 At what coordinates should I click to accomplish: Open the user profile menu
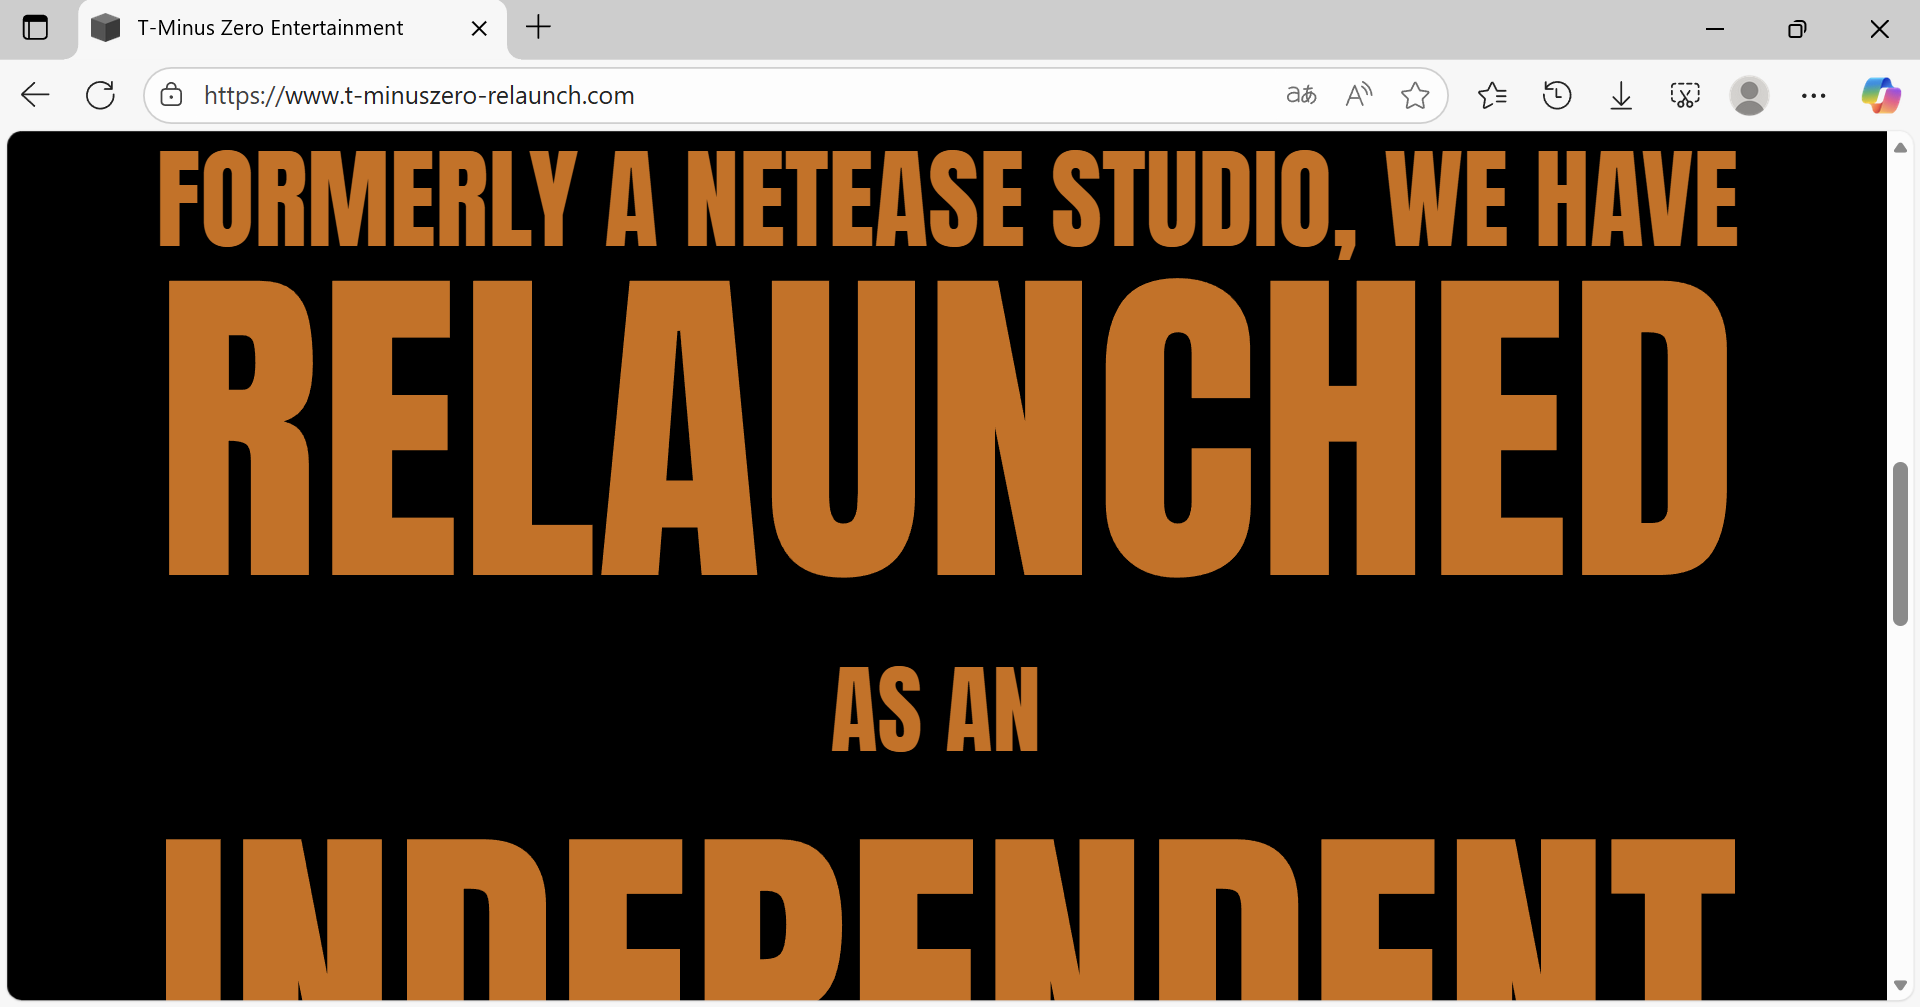pyautogui.click(x=1749, y=95)
